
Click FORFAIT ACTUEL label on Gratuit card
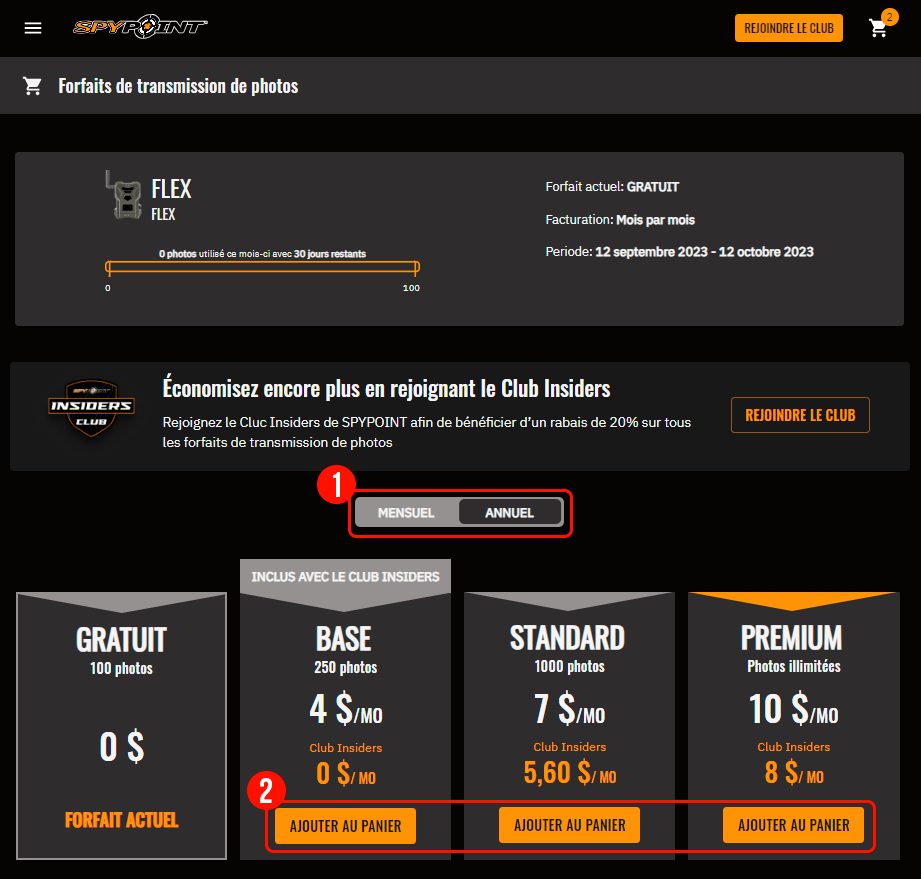(122, 820)
